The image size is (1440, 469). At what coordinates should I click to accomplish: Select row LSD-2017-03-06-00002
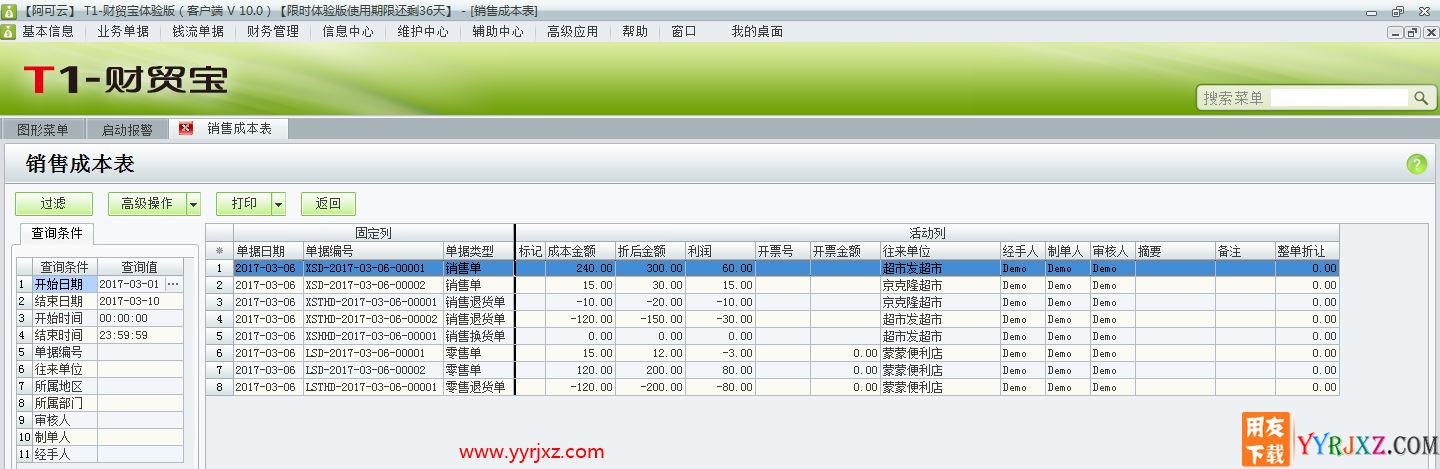click(772, 370)
